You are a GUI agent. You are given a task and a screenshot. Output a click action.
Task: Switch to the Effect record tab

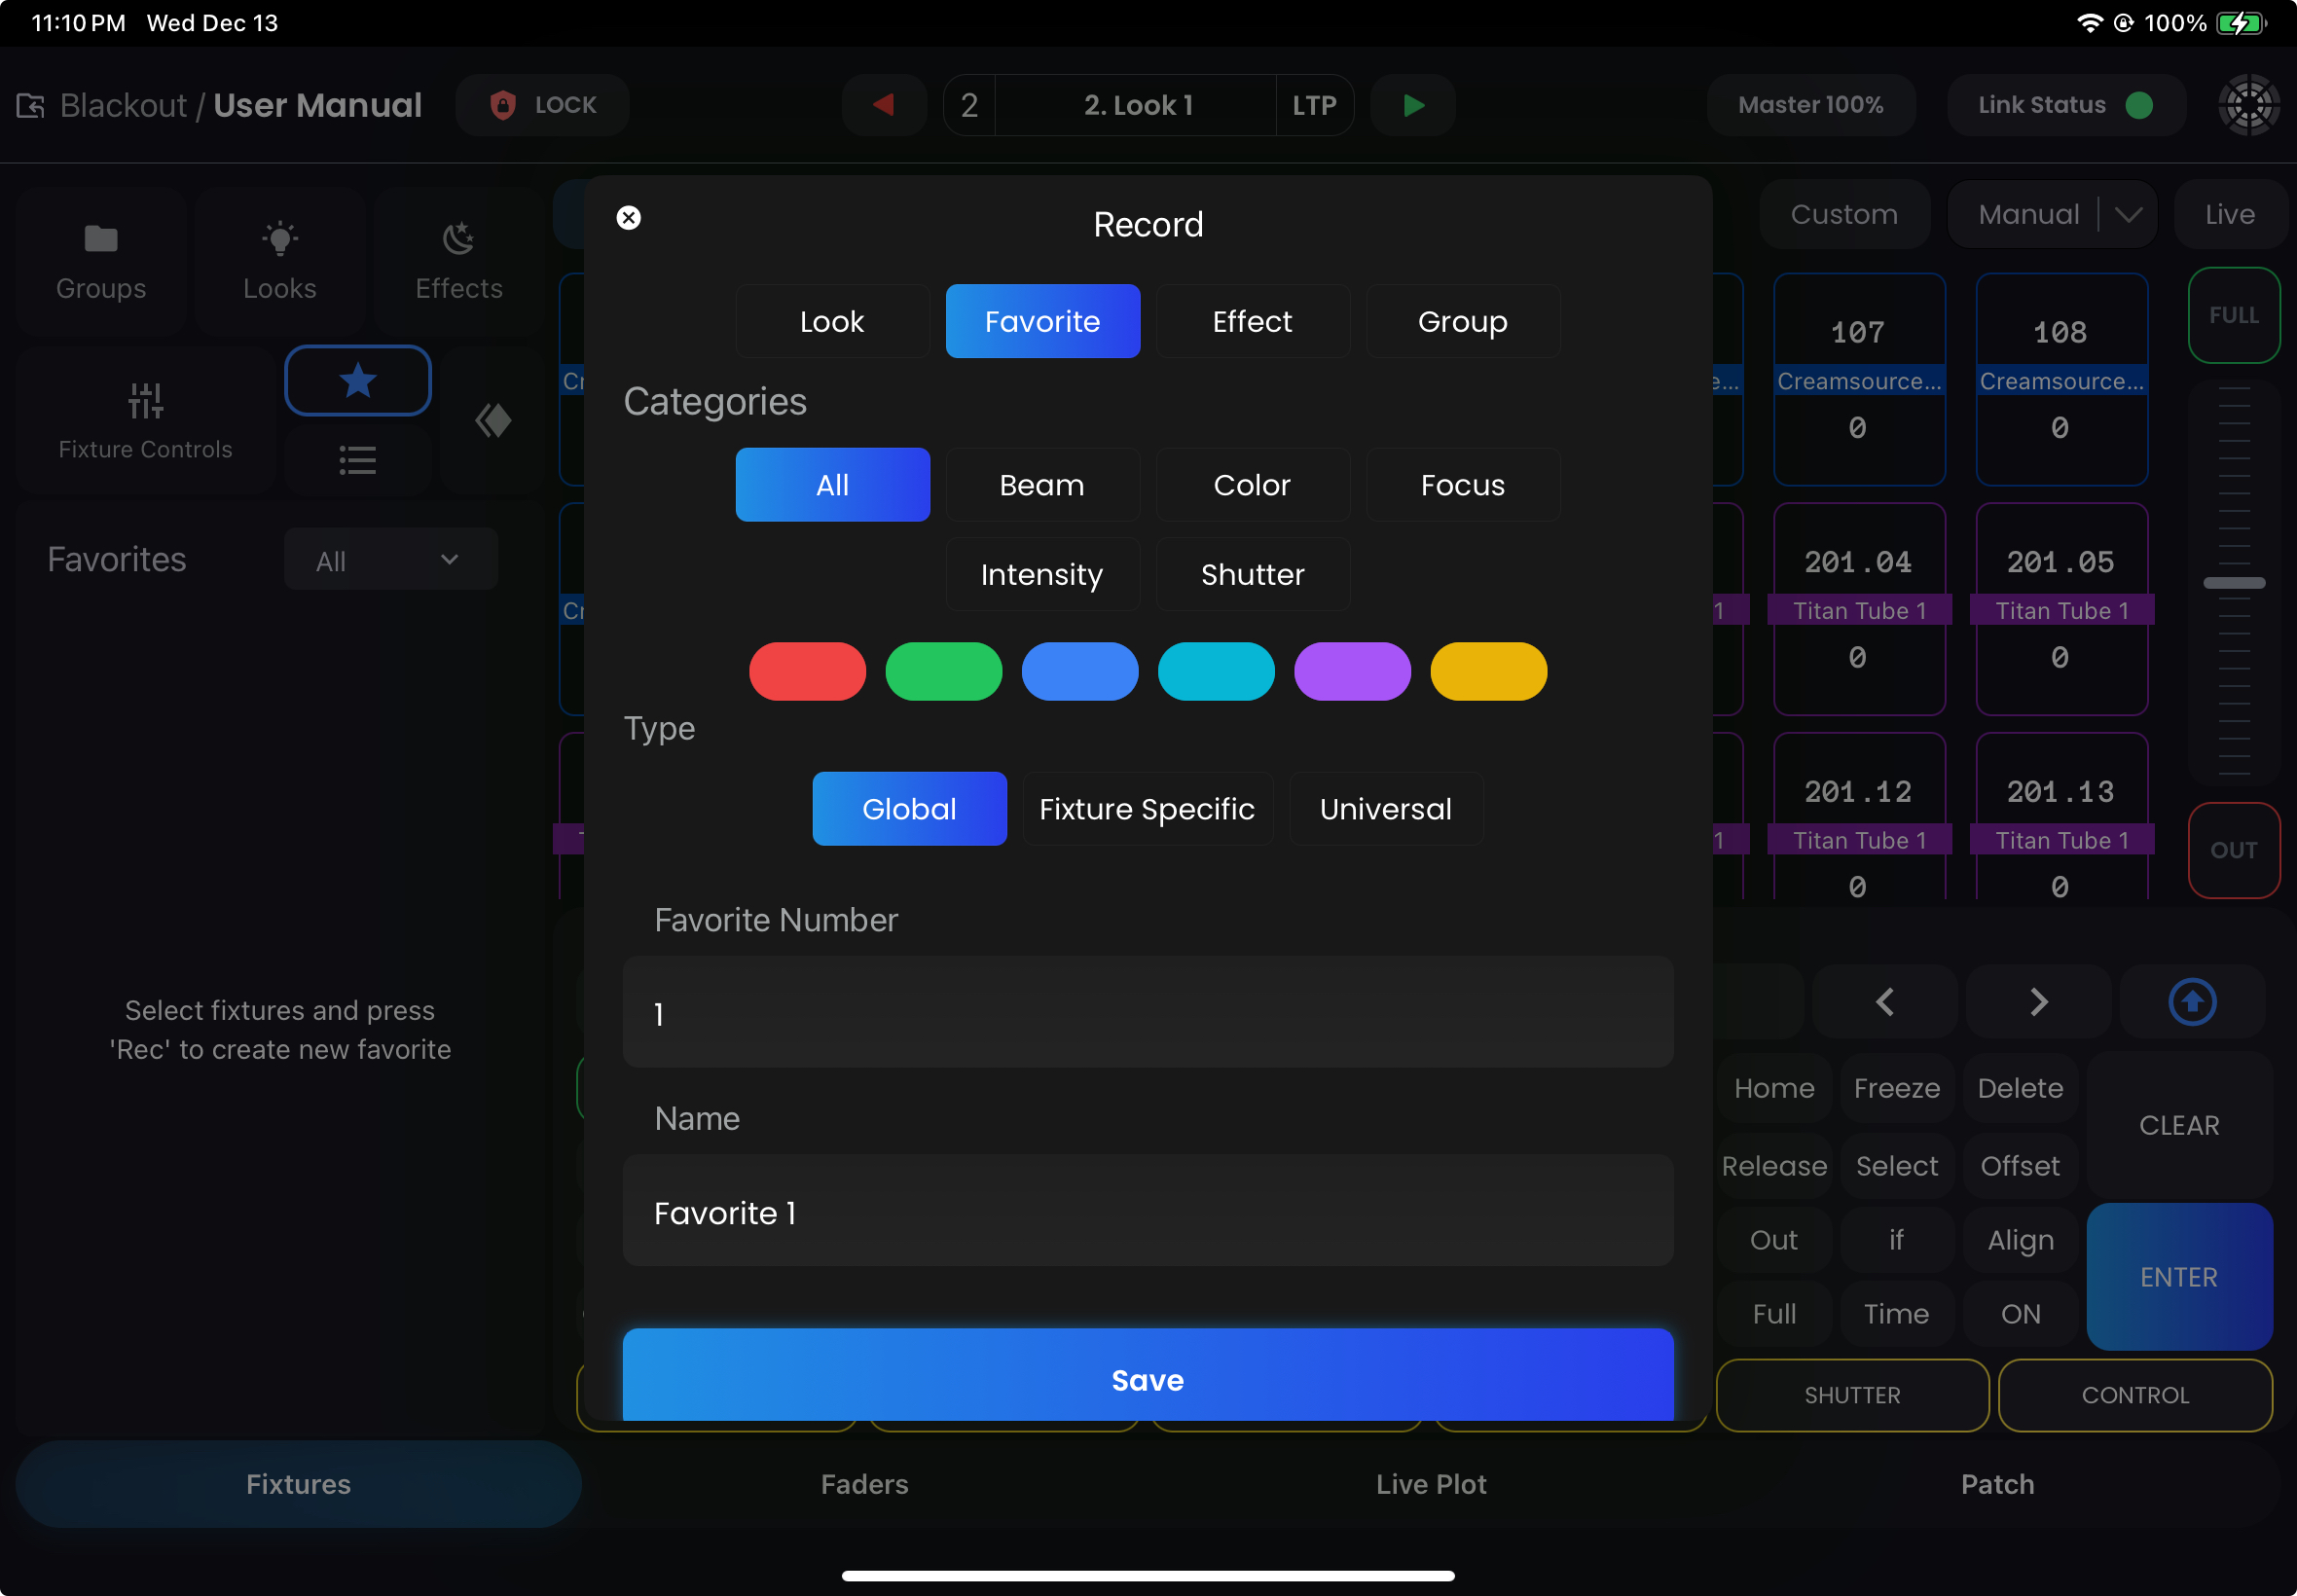pos(1252,322)
